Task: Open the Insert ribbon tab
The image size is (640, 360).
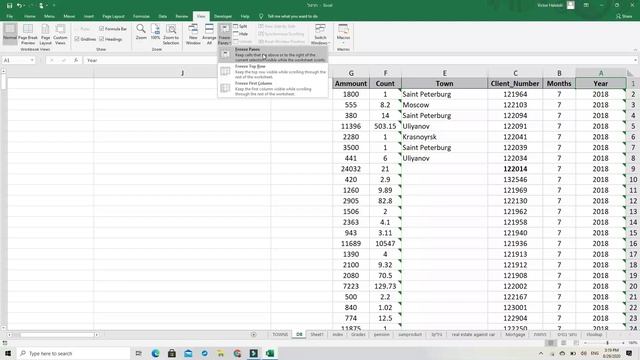Action: [89, 16]
